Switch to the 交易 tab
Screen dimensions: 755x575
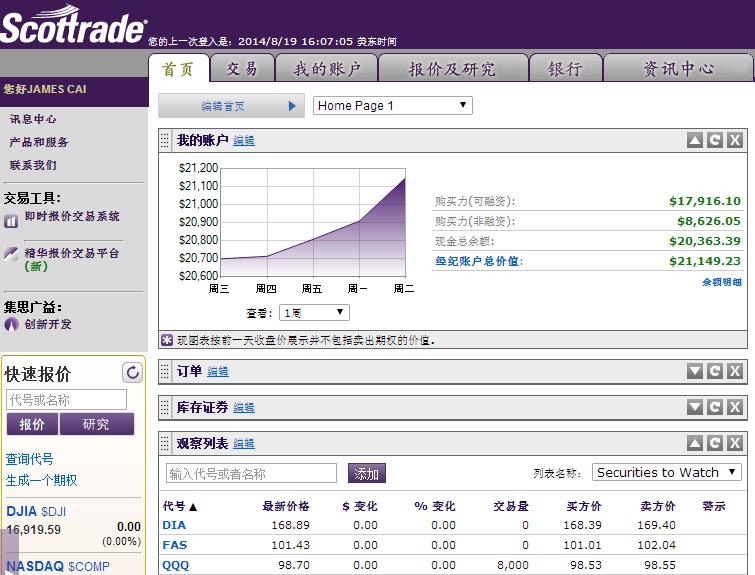pos(242,68)
